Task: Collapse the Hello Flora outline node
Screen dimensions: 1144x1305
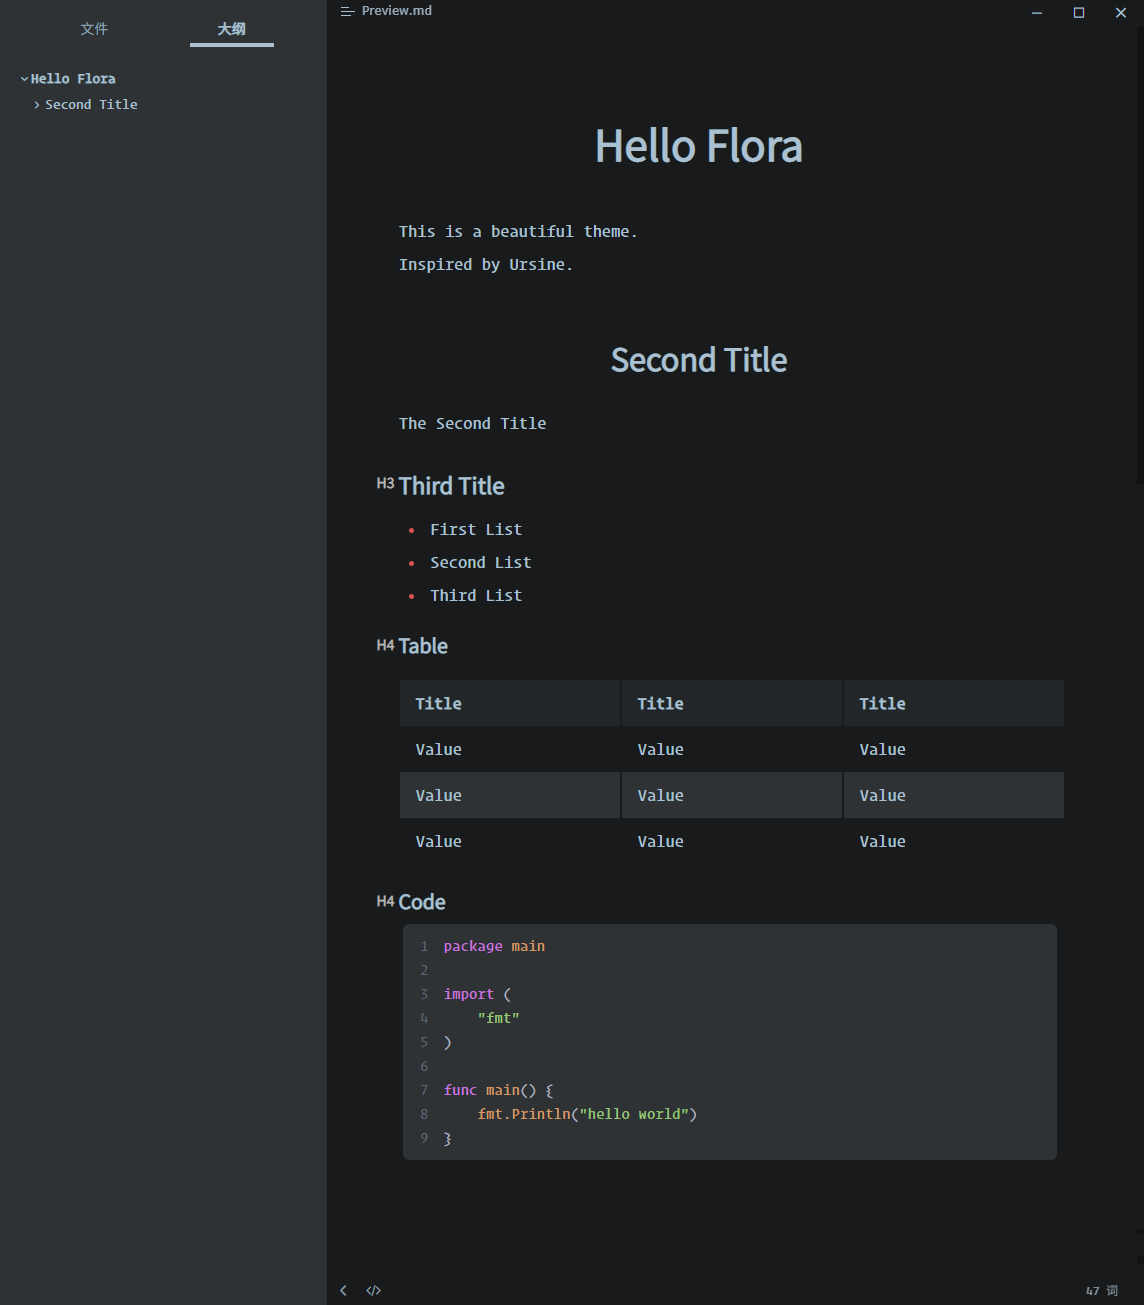Action: tap(23, 78)
